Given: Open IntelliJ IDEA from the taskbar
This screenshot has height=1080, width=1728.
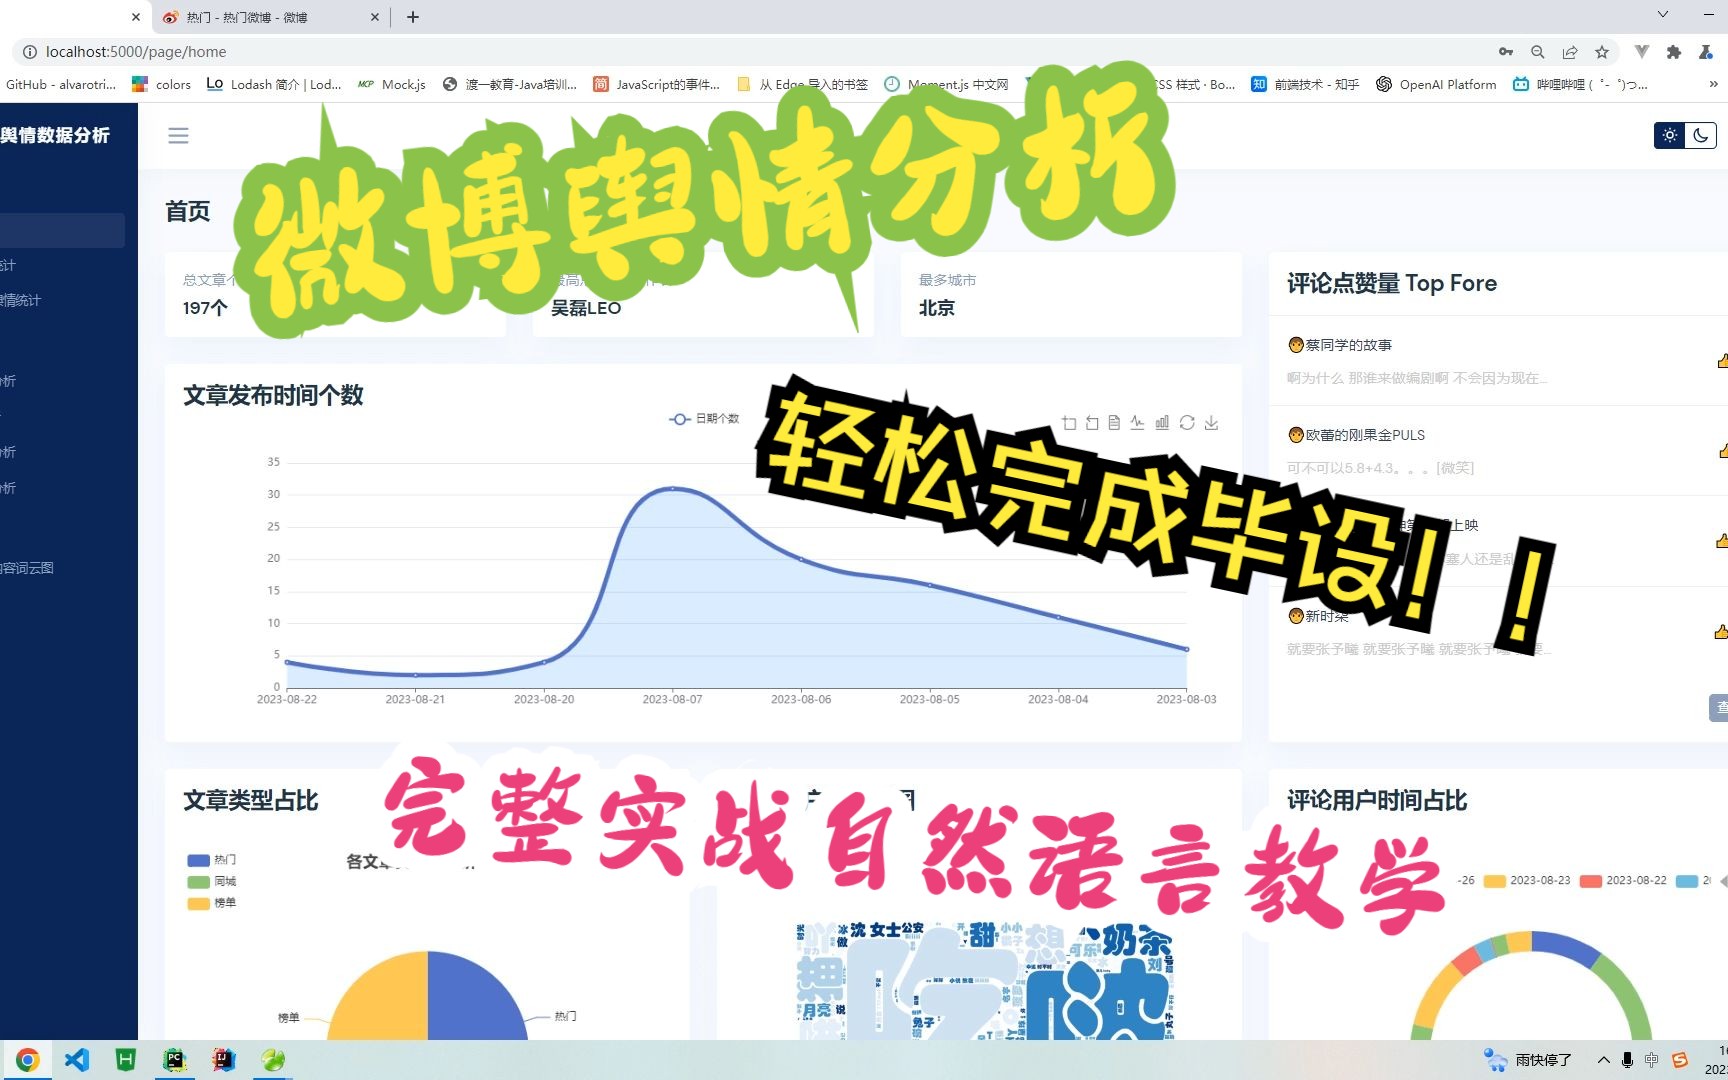Looking at the screenshot, I should pos(224,1060).
